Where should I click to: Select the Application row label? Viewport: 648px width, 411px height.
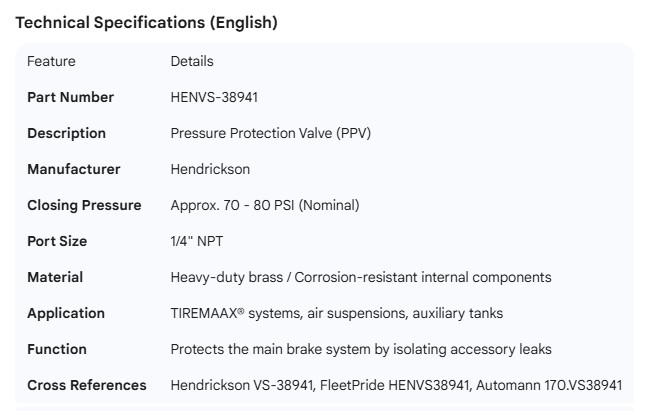coord(66,313)
